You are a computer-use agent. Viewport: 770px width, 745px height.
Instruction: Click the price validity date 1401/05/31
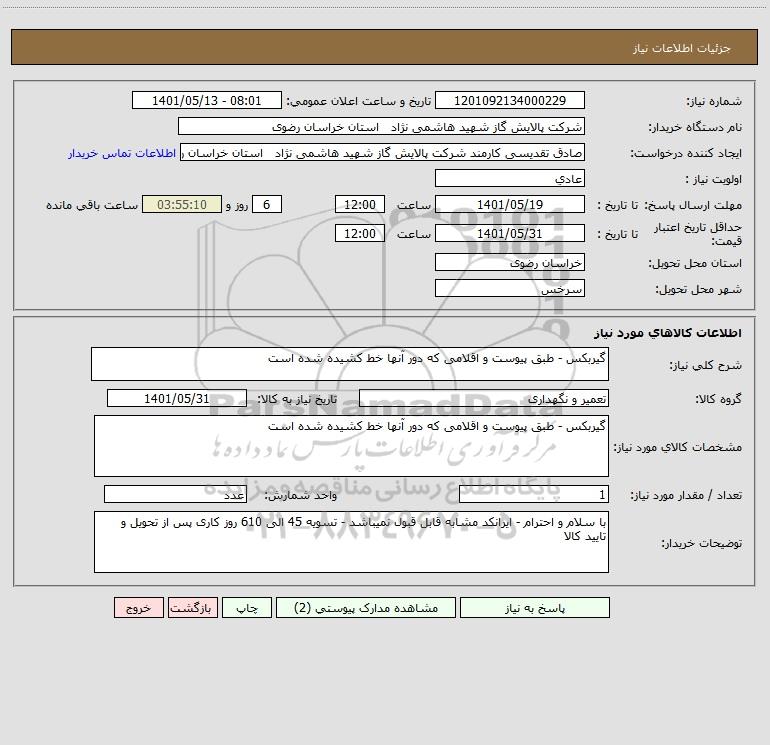[x=510, y=233]
